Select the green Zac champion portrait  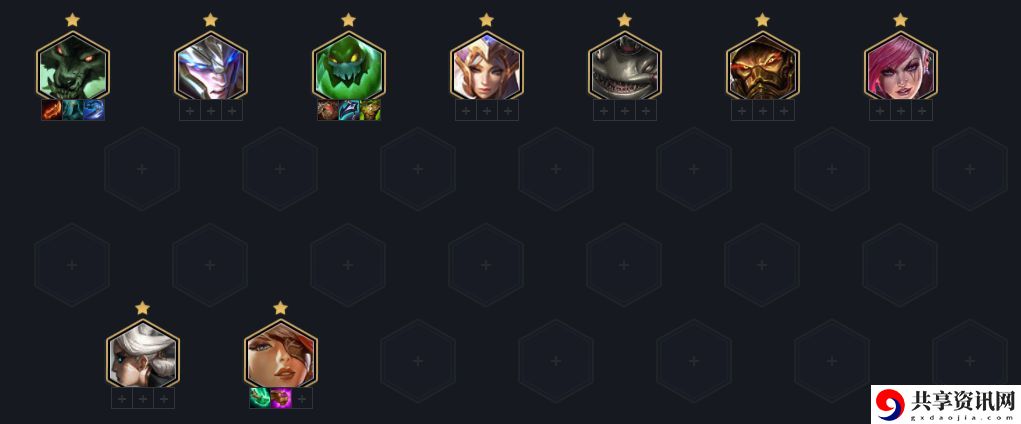tap(348, 67)
